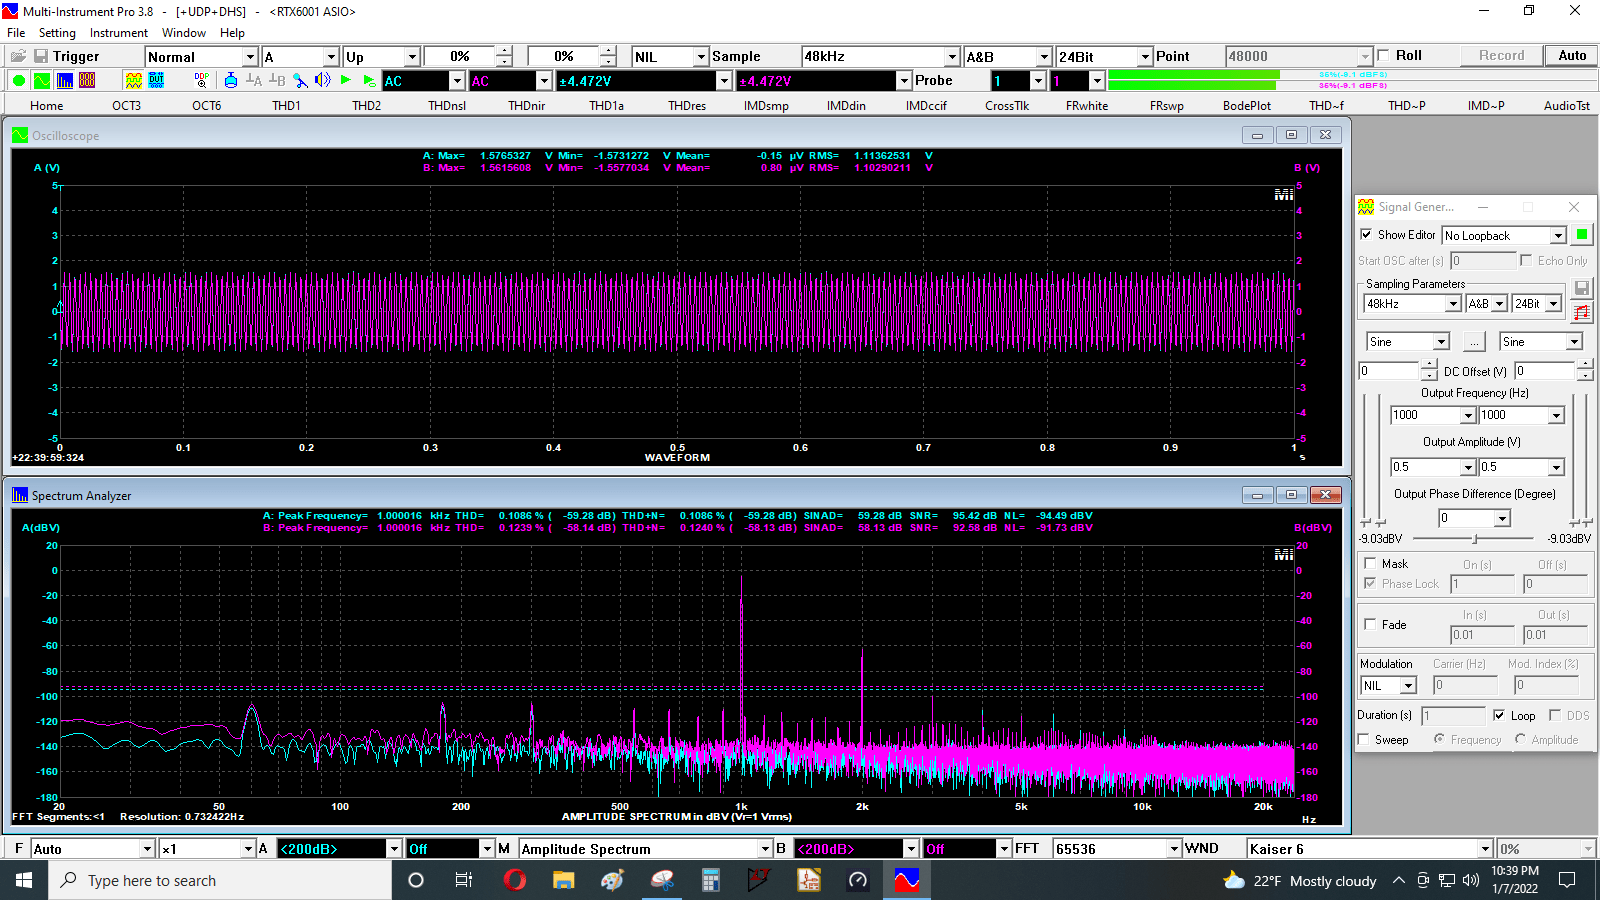Click the Auto button
The height and width of the screenshot is (900, 1600).
pyautogui.click(x=1572, y=56)
